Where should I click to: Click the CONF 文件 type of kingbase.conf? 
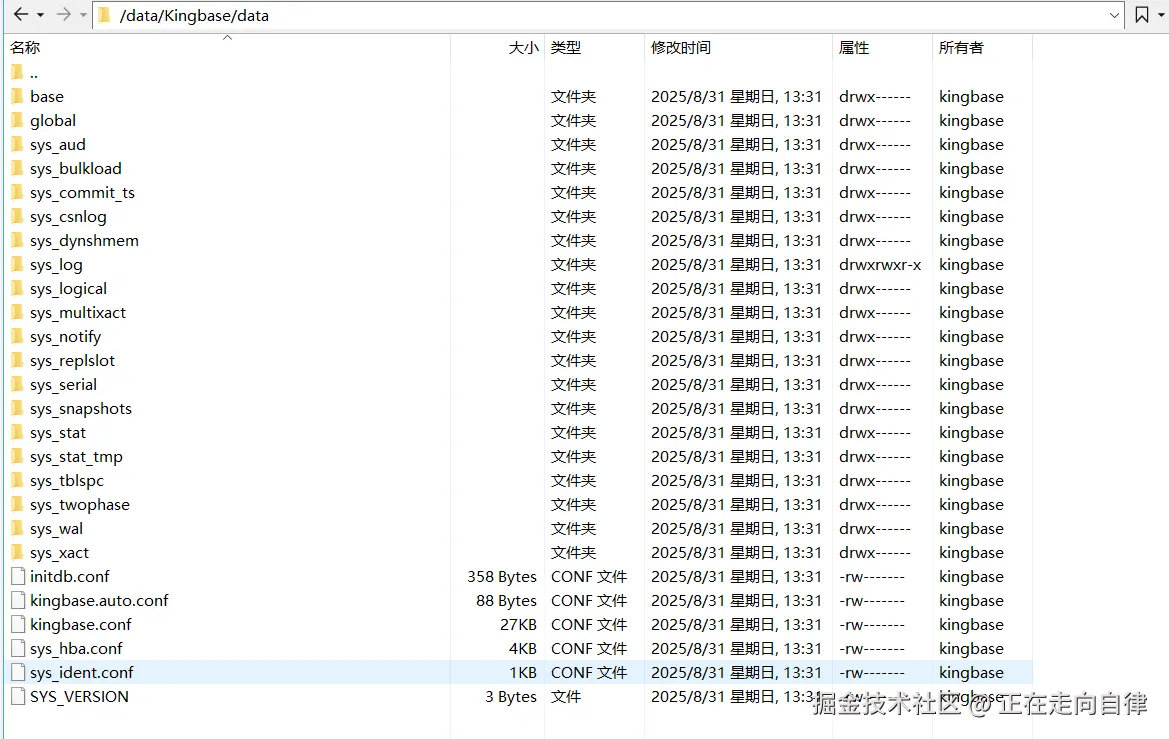(x=589, y=624)
